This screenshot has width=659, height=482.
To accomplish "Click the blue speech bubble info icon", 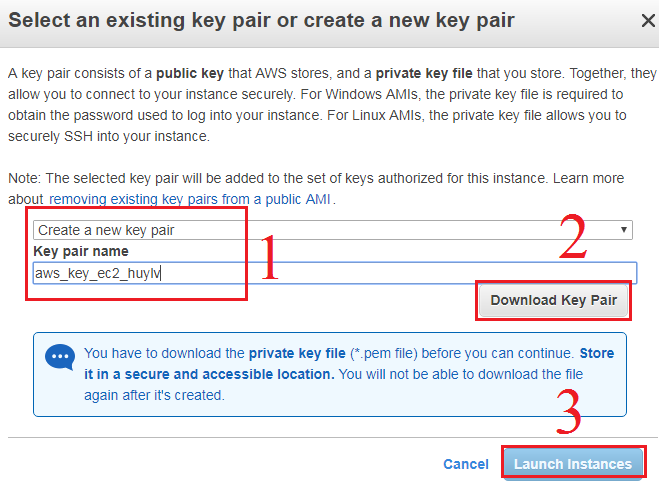I will pyautogui.click(x=61, y=358).
